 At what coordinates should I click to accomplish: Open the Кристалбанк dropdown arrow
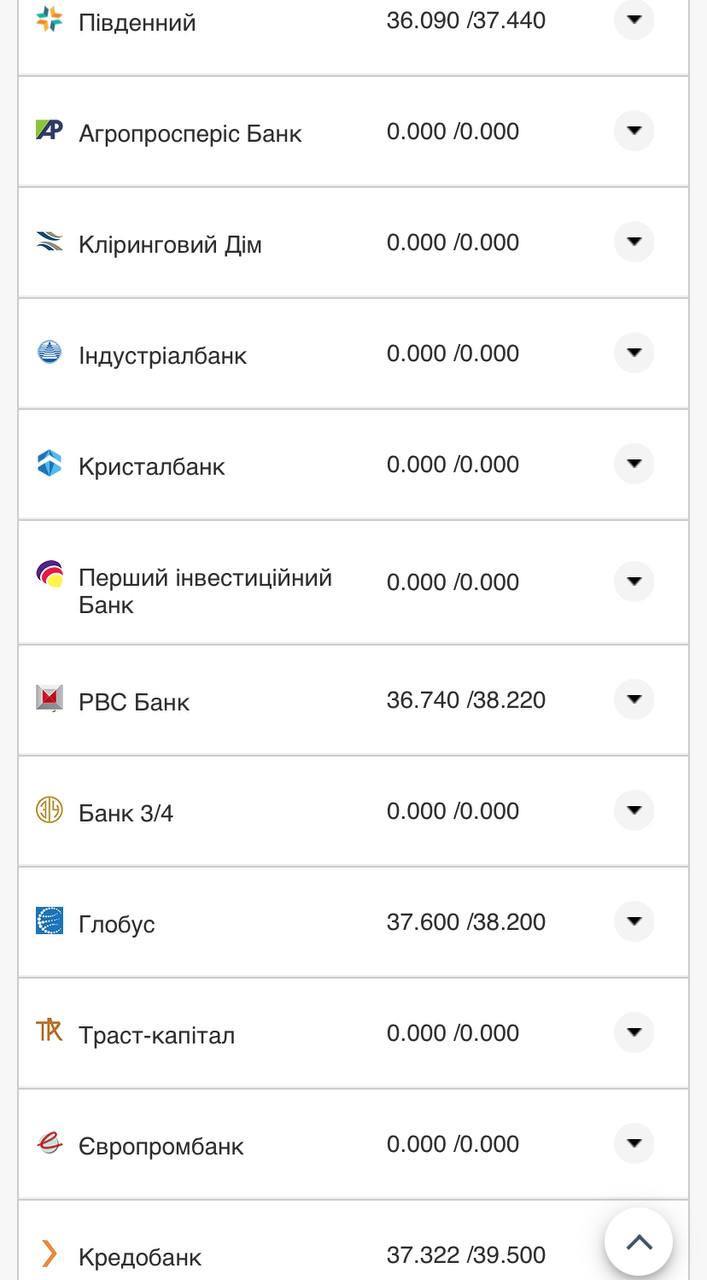point(634,464)
